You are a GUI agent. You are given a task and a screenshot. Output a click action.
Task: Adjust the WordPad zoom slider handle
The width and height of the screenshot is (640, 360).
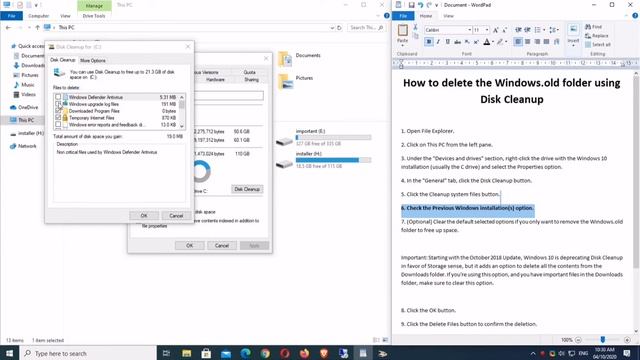pos(602,340)
